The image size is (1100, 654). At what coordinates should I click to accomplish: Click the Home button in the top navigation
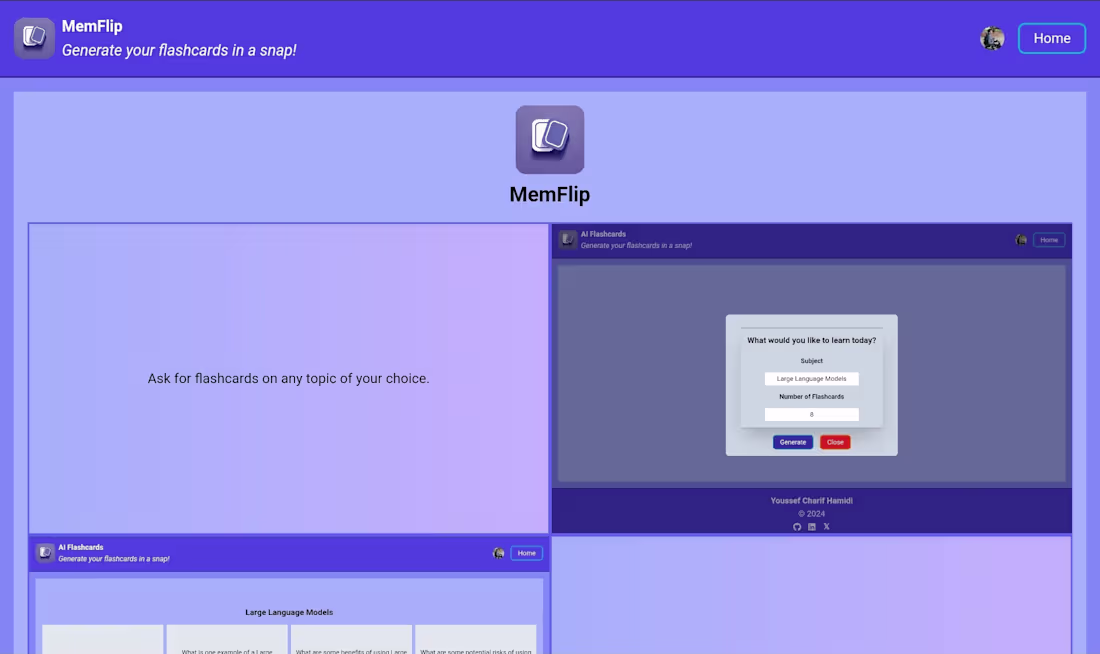pos(1052,38)
